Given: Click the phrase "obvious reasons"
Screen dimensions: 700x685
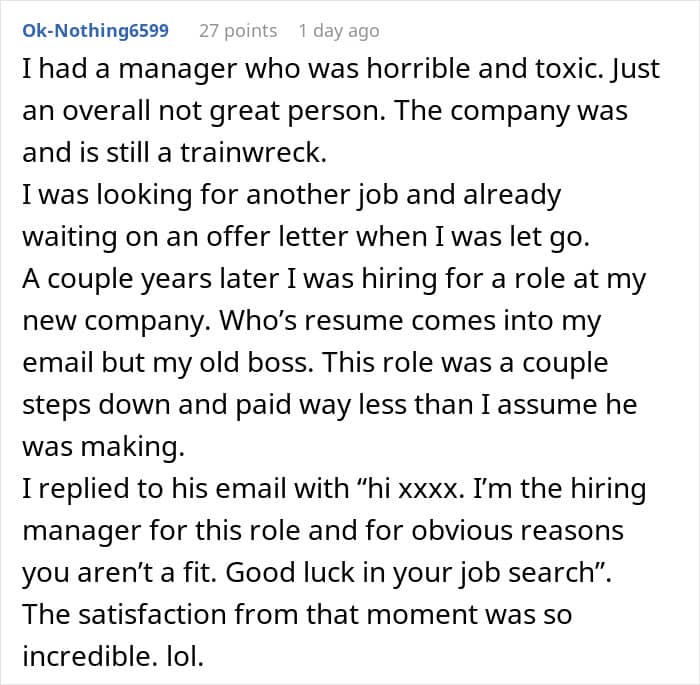Looking at the screenshot, I should 517,530.
